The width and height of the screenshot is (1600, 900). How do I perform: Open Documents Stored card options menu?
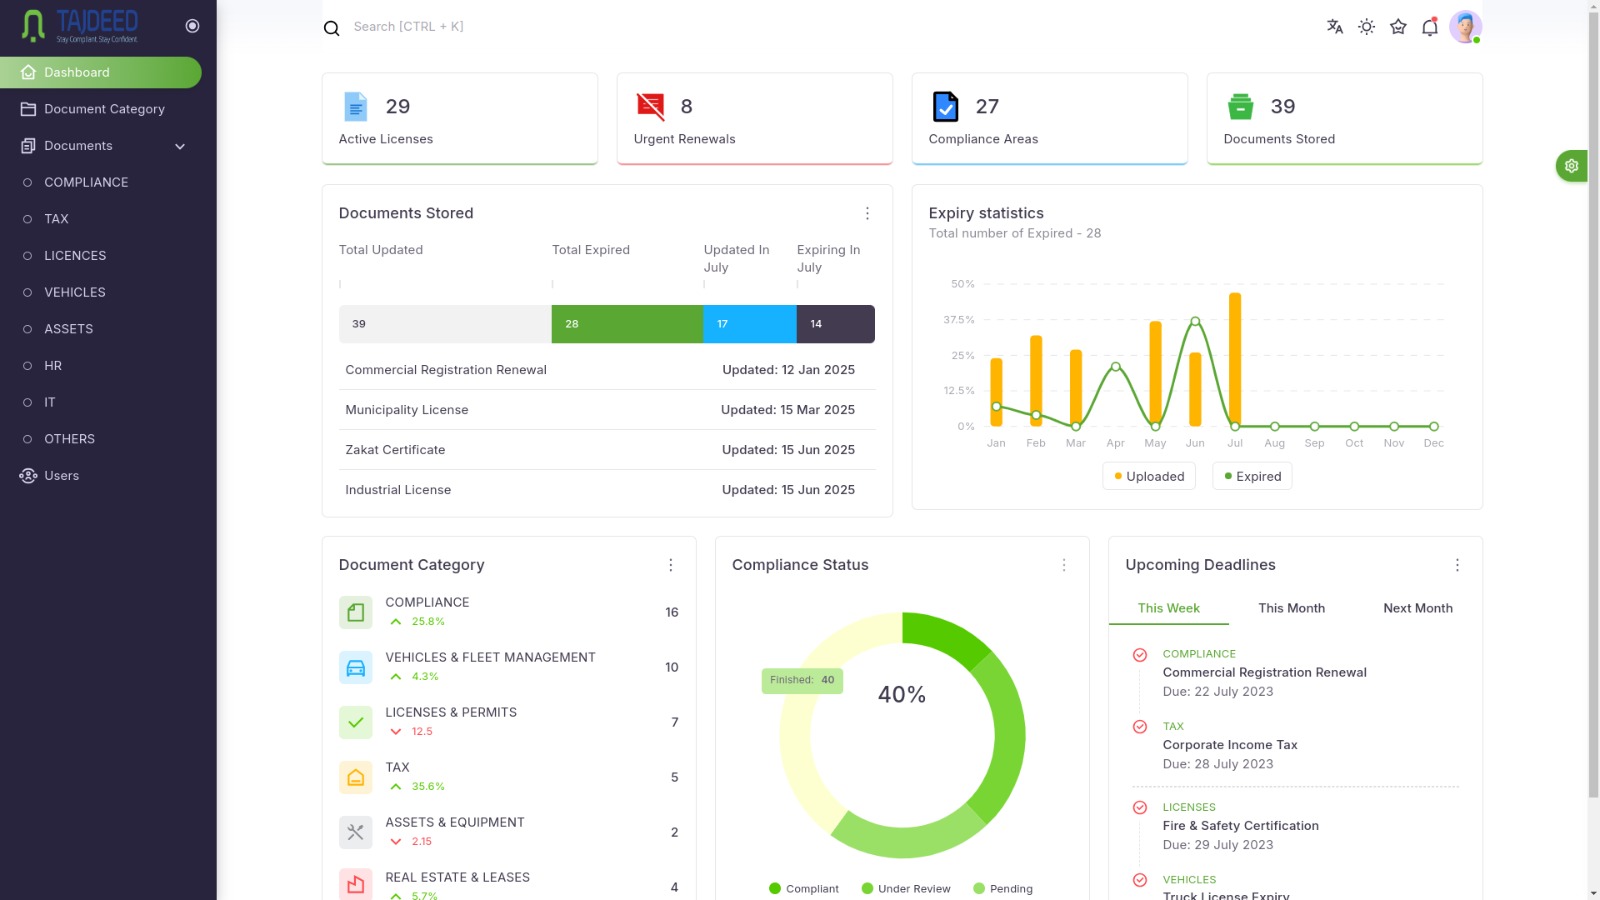click(x=867, y=213)
